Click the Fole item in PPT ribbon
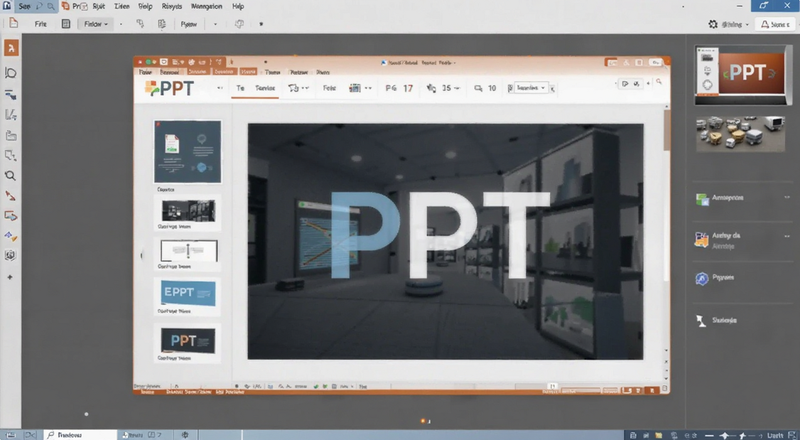The image size is (800, 440). pos(330,88)
